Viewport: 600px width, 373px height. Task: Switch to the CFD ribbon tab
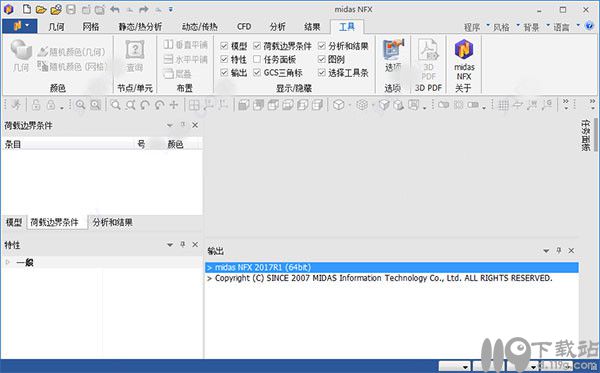[x=244, y=27]
